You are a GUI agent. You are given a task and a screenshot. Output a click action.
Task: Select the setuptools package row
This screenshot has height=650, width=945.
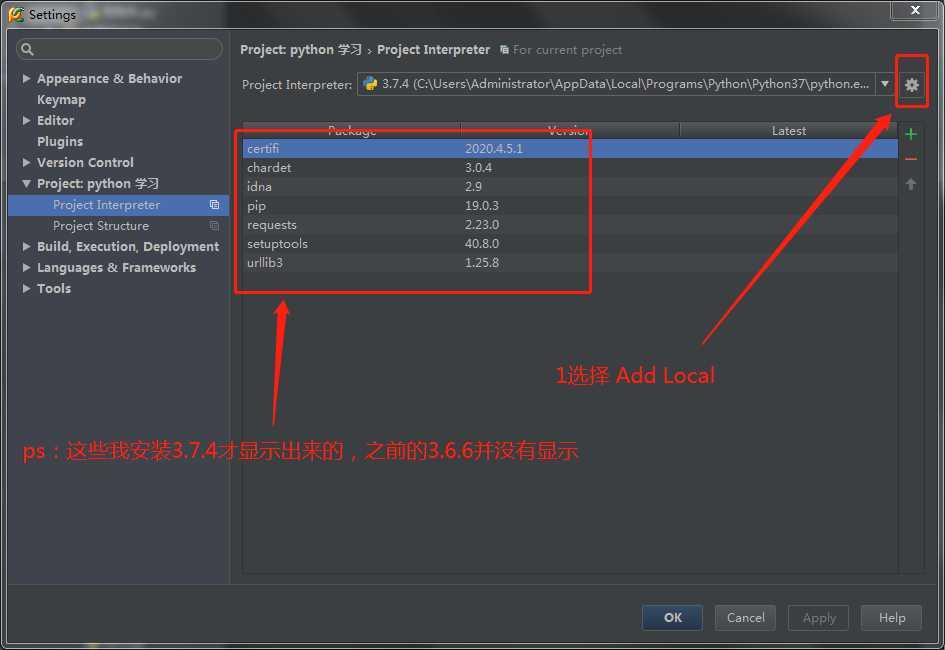(x=570, y=243)
